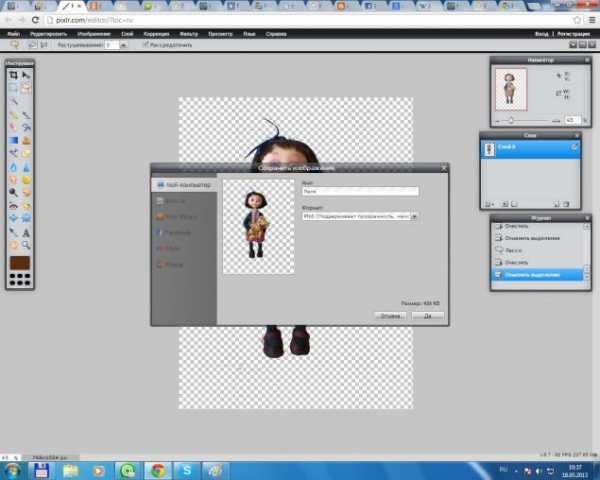Screen dimensions: 600x480
Task: Toggle the layer visibility checkbox in Layers panel
Action: click(x=574, y=147)
